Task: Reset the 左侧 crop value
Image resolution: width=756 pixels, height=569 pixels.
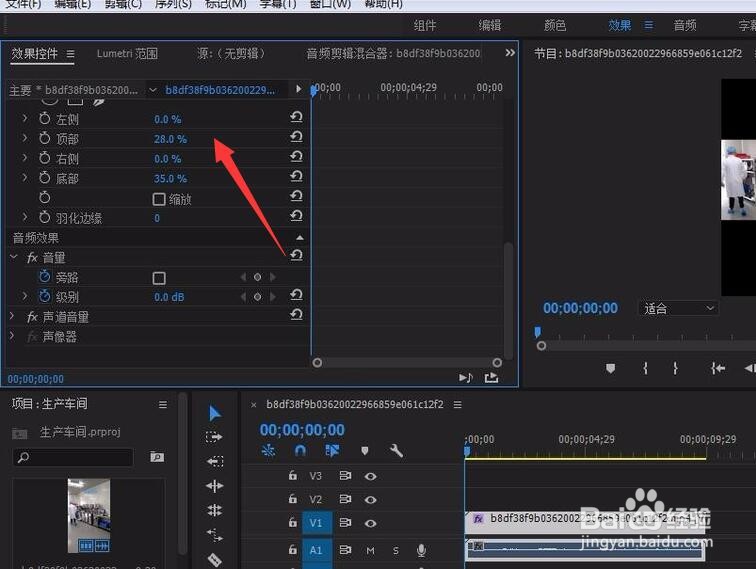Action: point(297,117)
